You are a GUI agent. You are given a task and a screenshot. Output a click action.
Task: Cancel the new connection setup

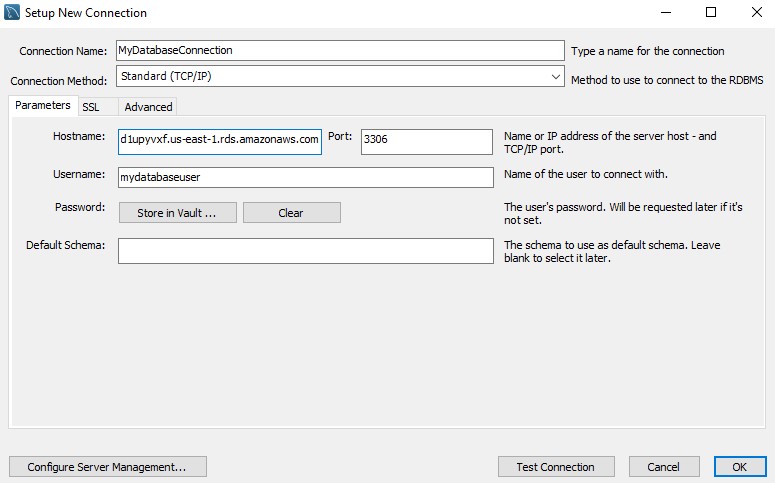pyautogui.click(x=664, y=467)
